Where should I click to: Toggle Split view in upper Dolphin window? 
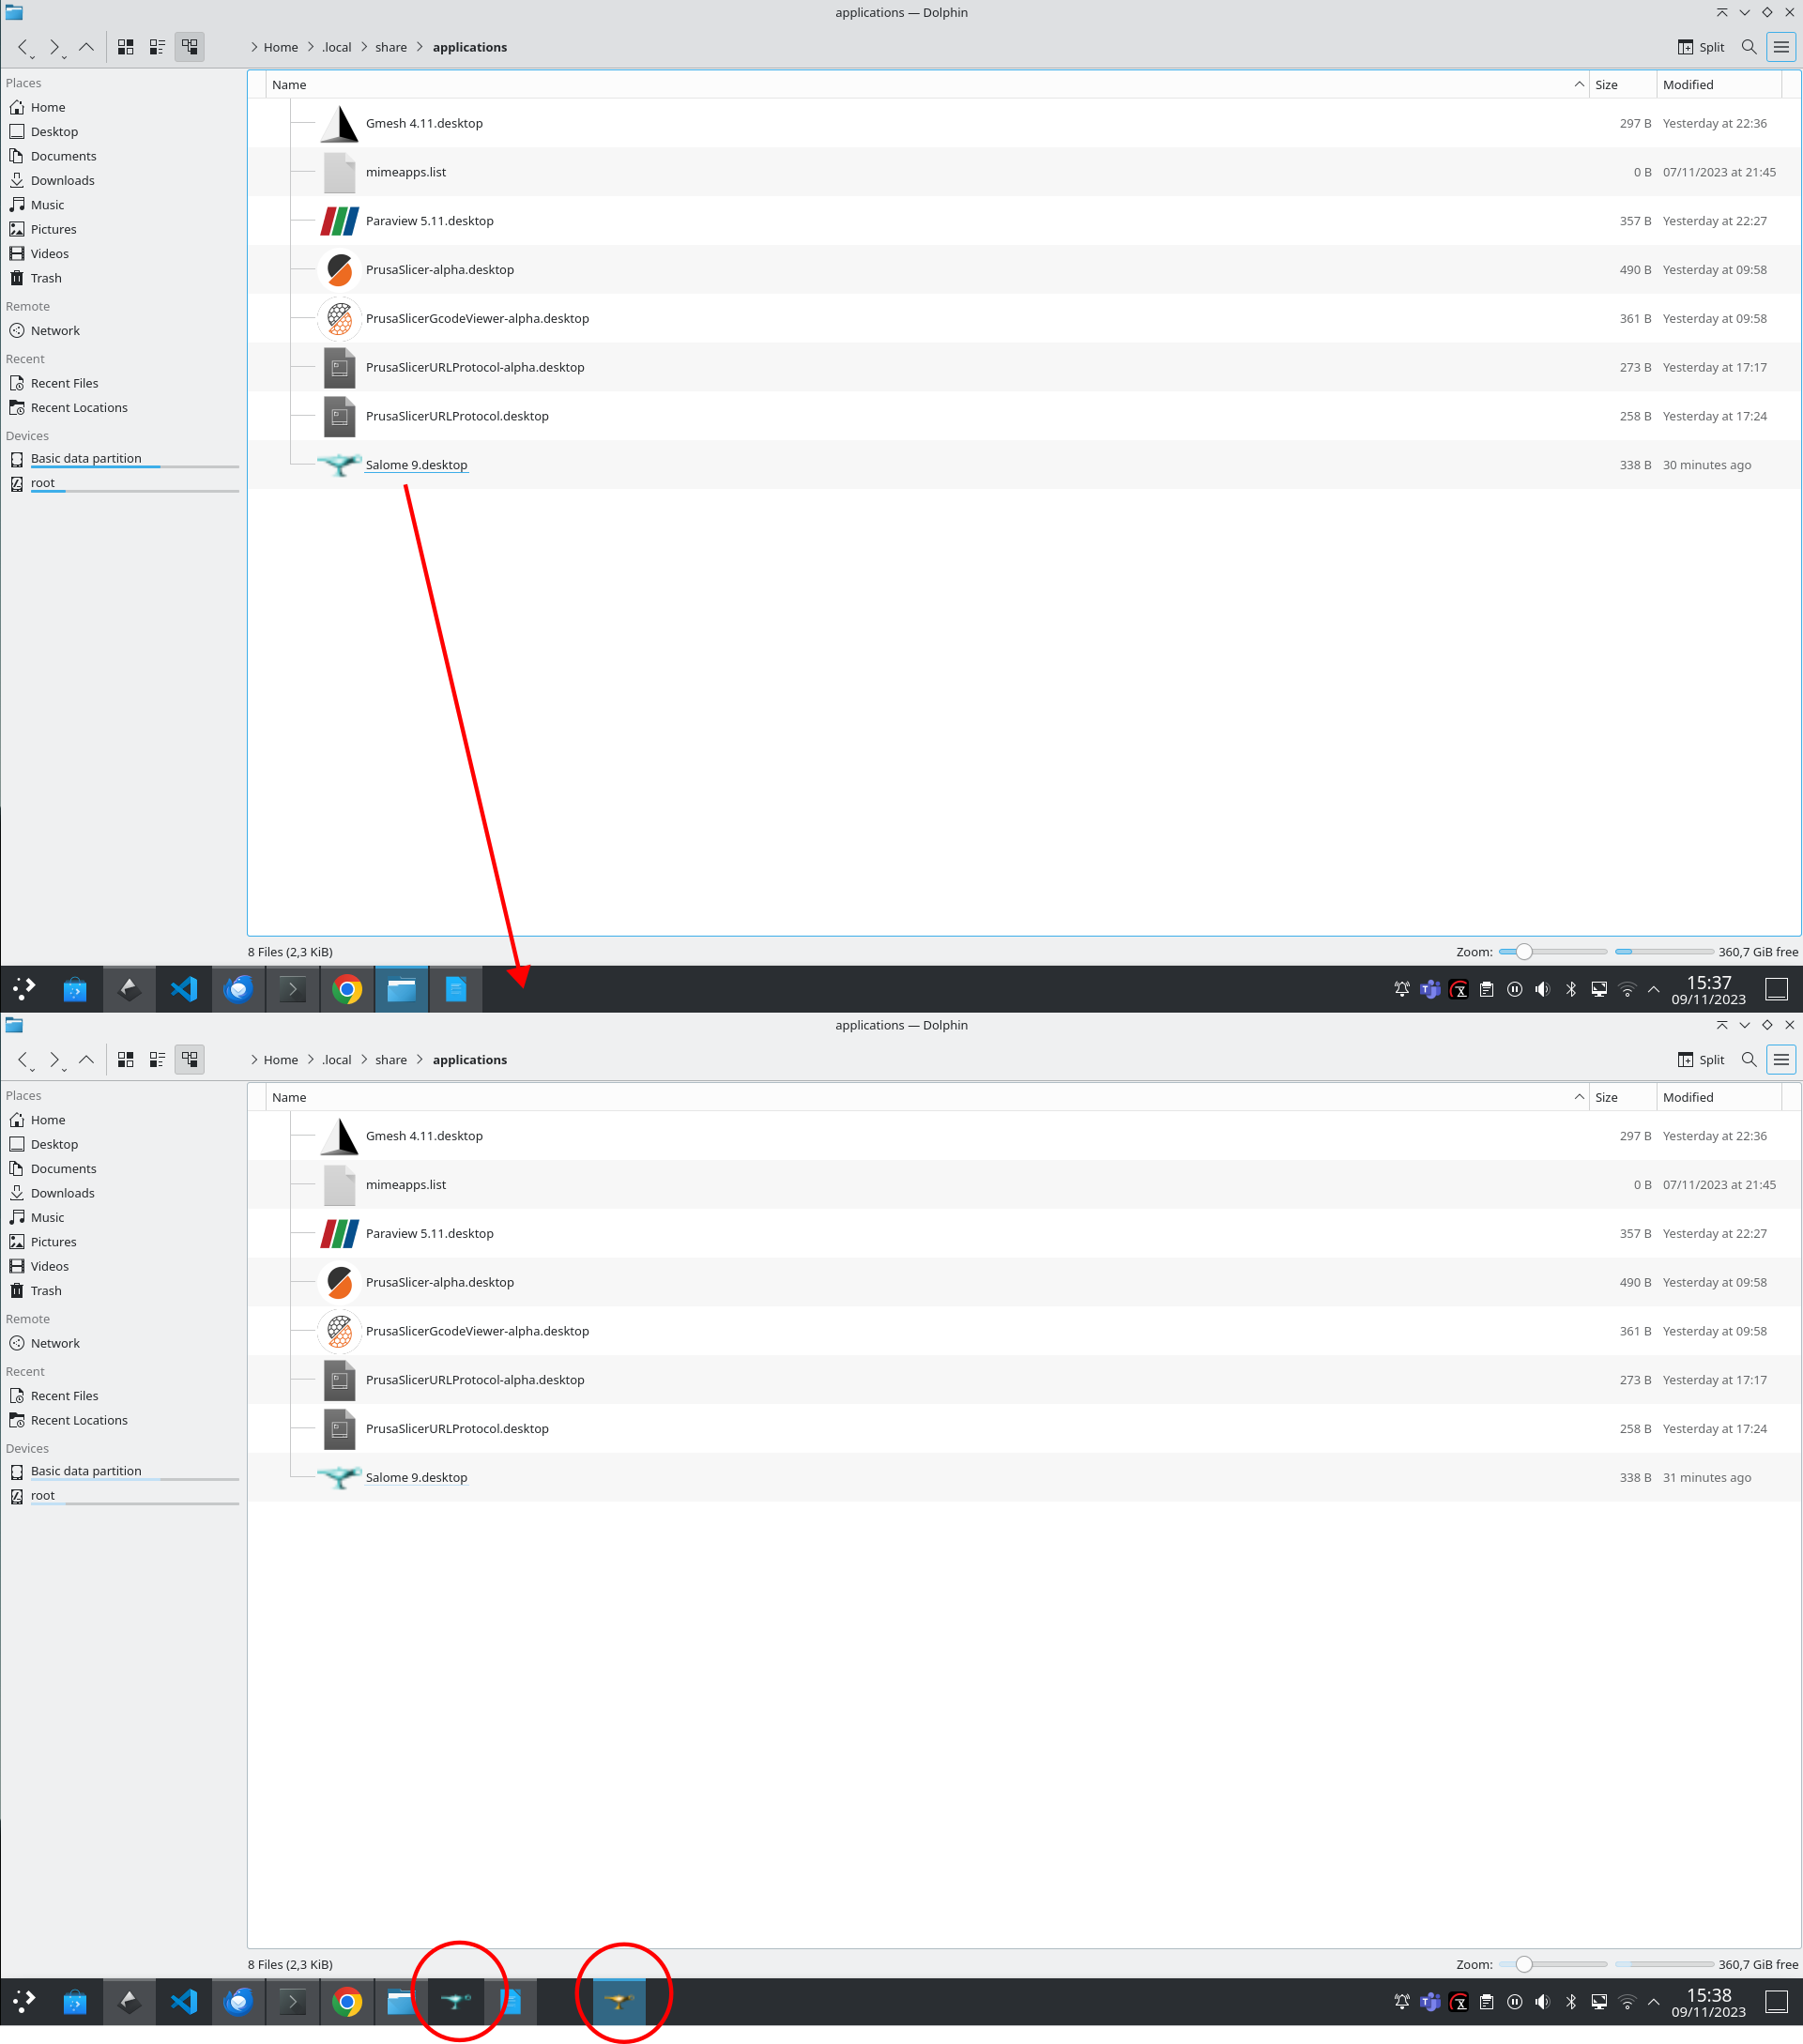pos(1701,47)
